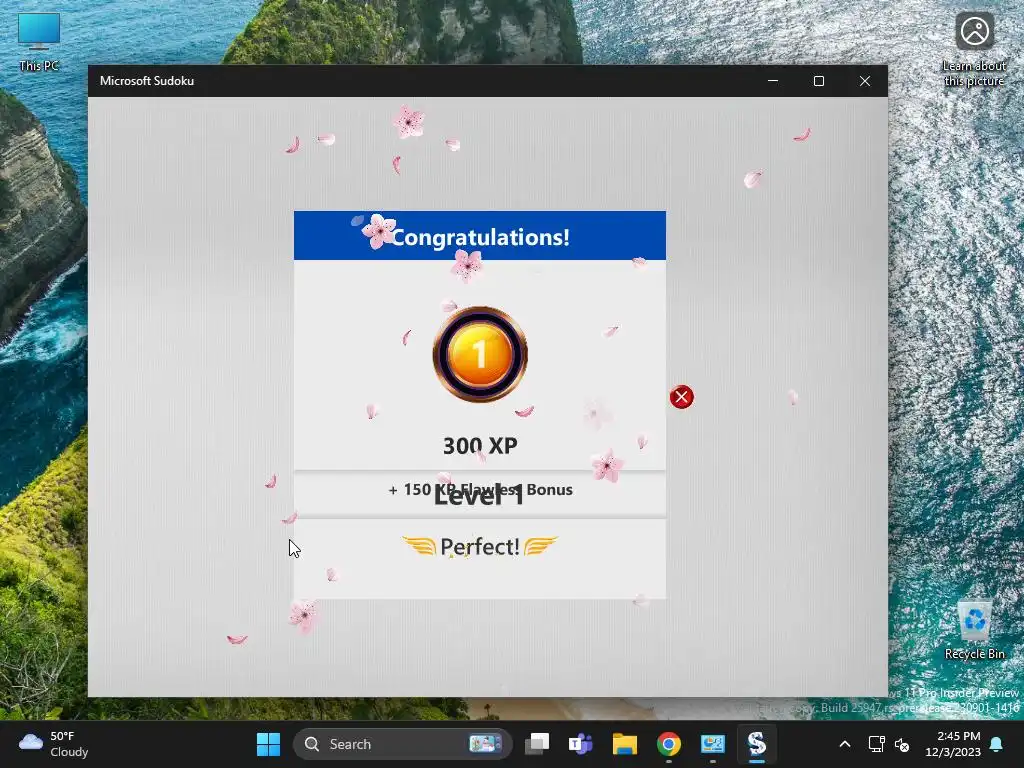Open the This PC desktop icon
The image size is (1024, 768).
pos(39,42)
